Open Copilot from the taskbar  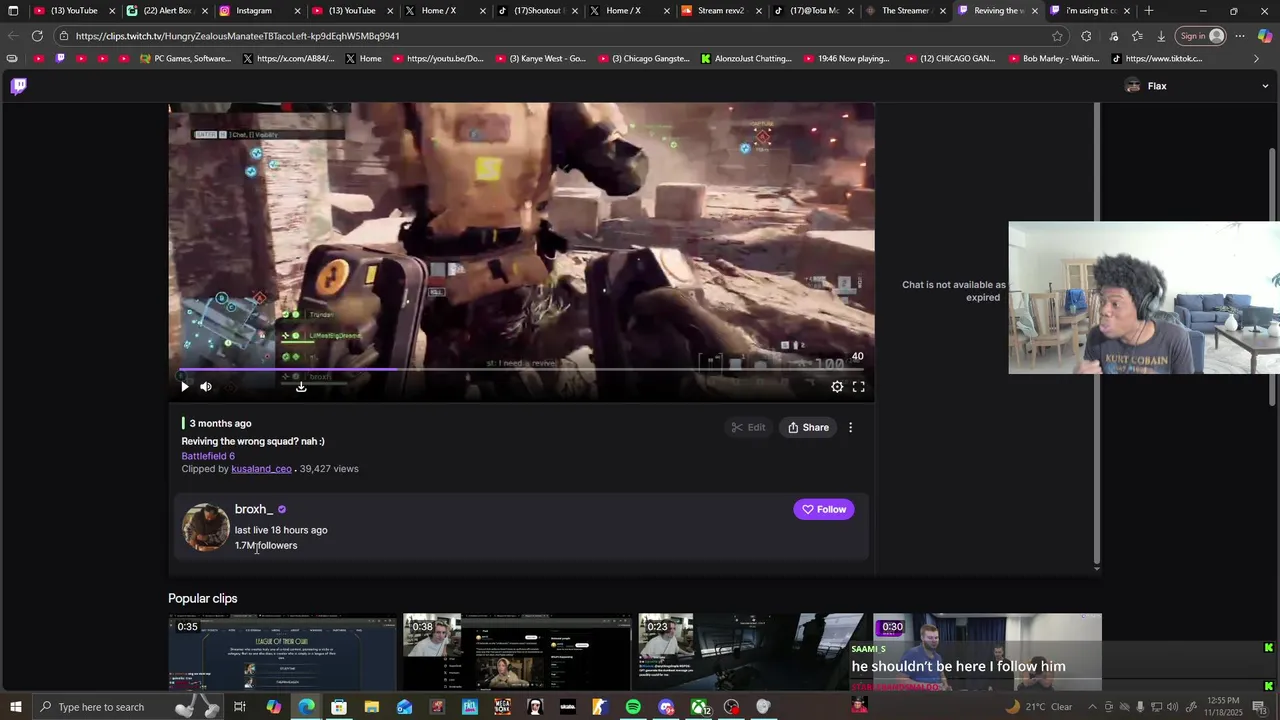pos(273,707)
